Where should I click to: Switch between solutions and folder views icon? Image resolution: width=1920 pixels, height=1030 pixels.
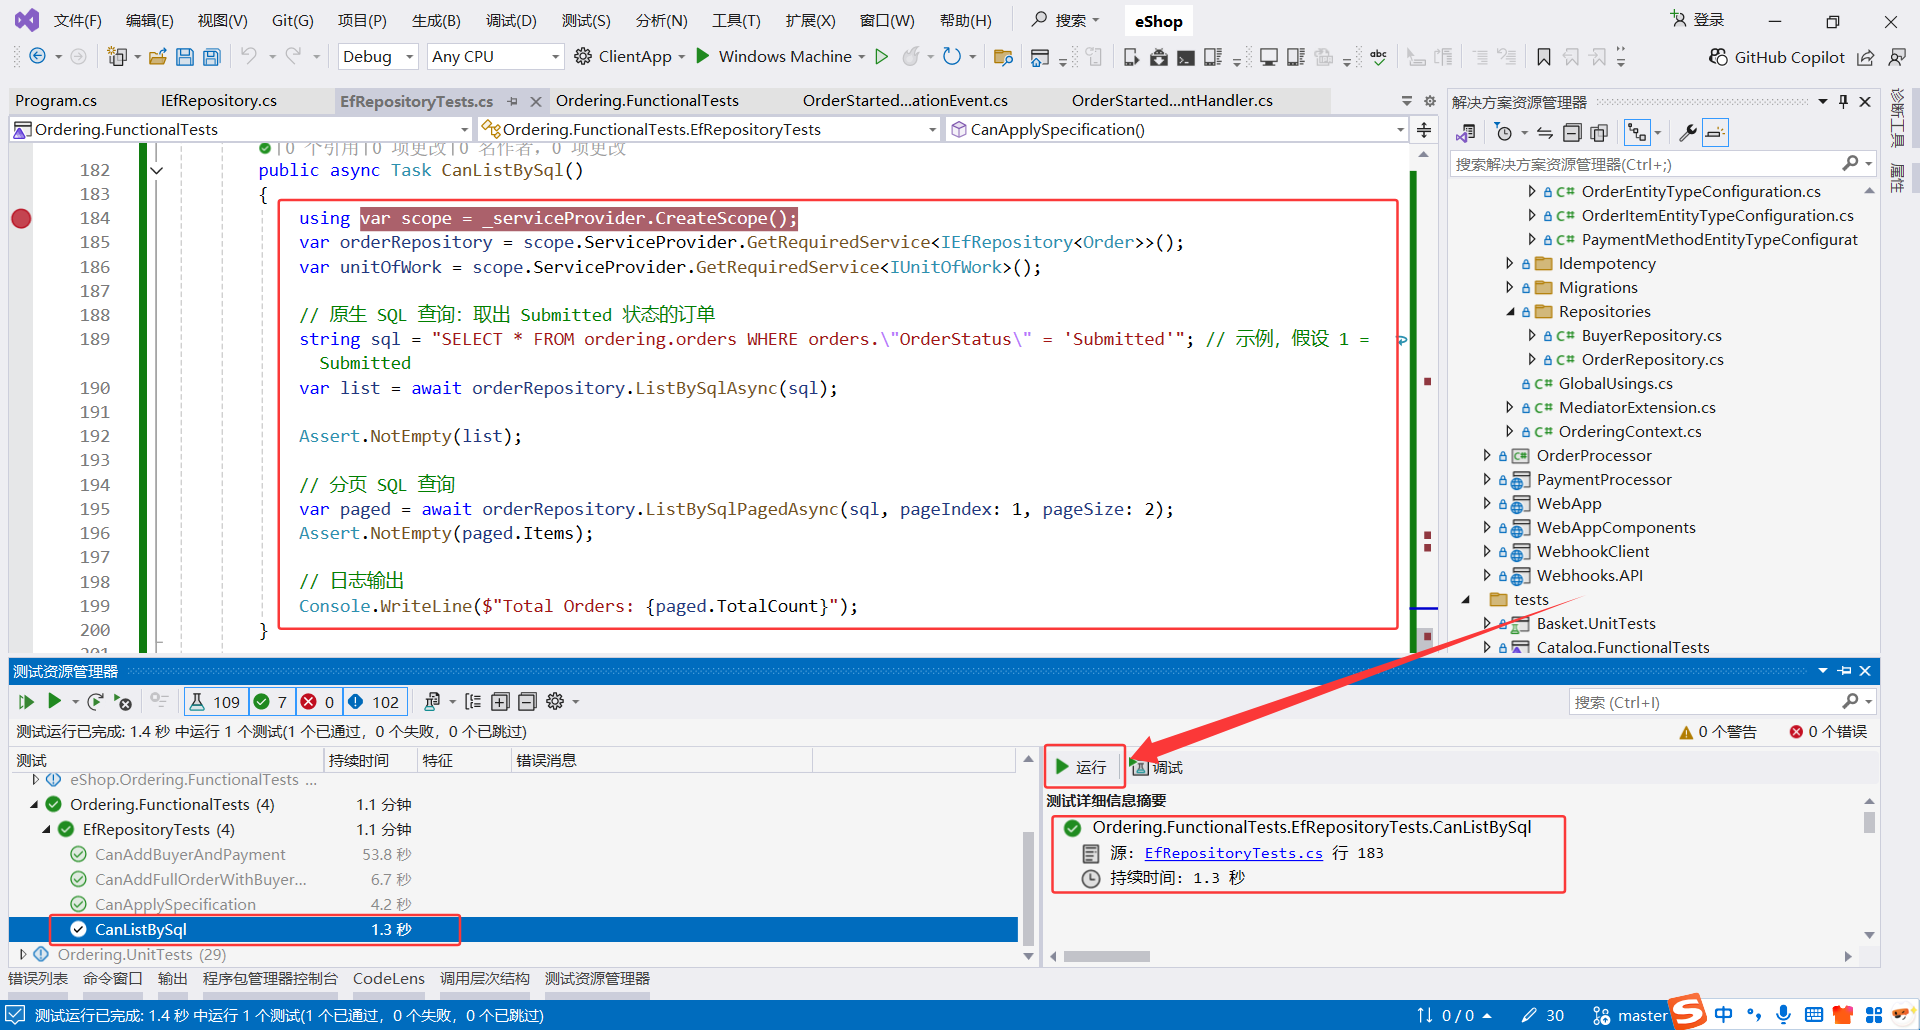[1467, 133]
